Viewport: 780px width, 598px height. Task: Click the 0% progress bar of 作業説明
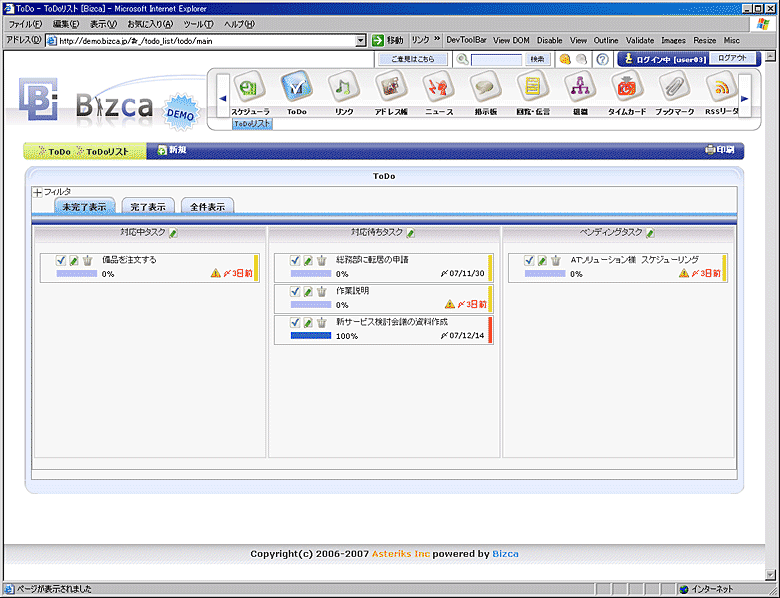[x=310, y=304]
